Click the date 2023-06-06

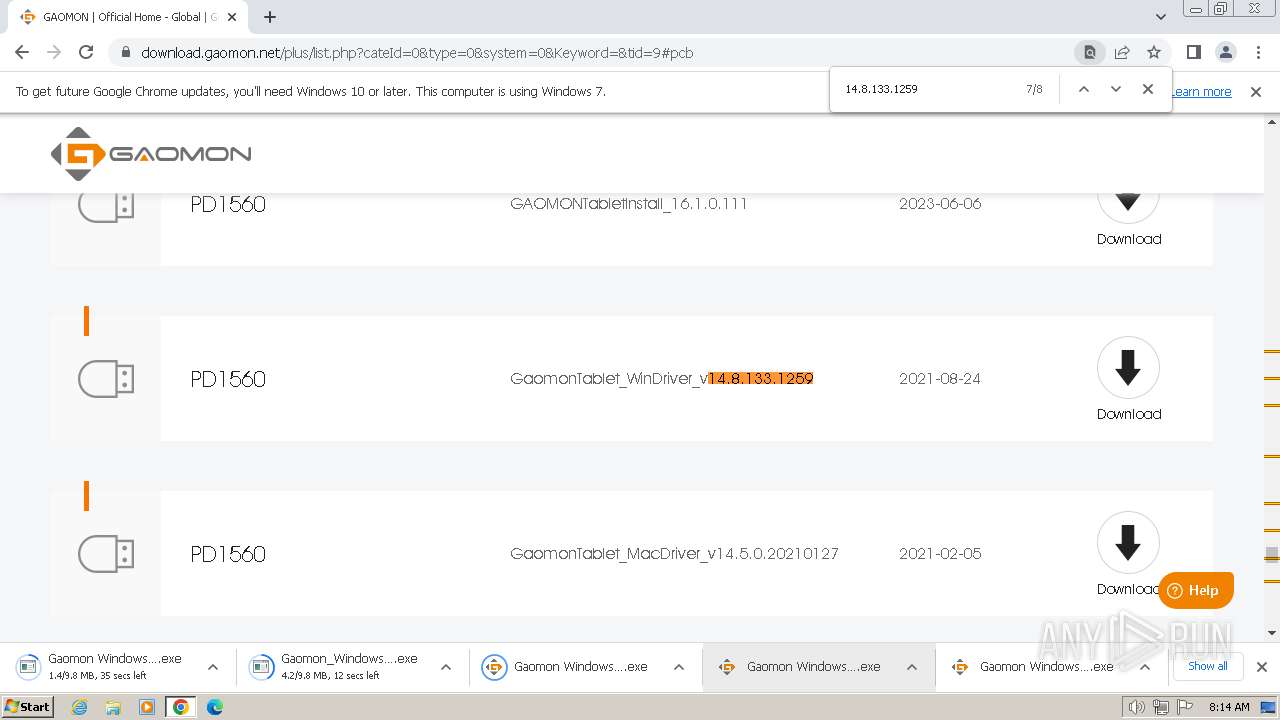tap(940, 204)
